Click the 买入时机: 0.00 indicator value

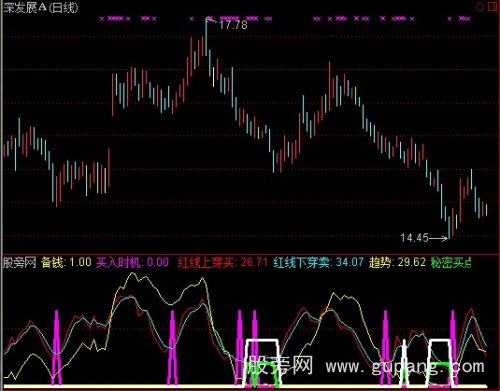coord(132,262)
